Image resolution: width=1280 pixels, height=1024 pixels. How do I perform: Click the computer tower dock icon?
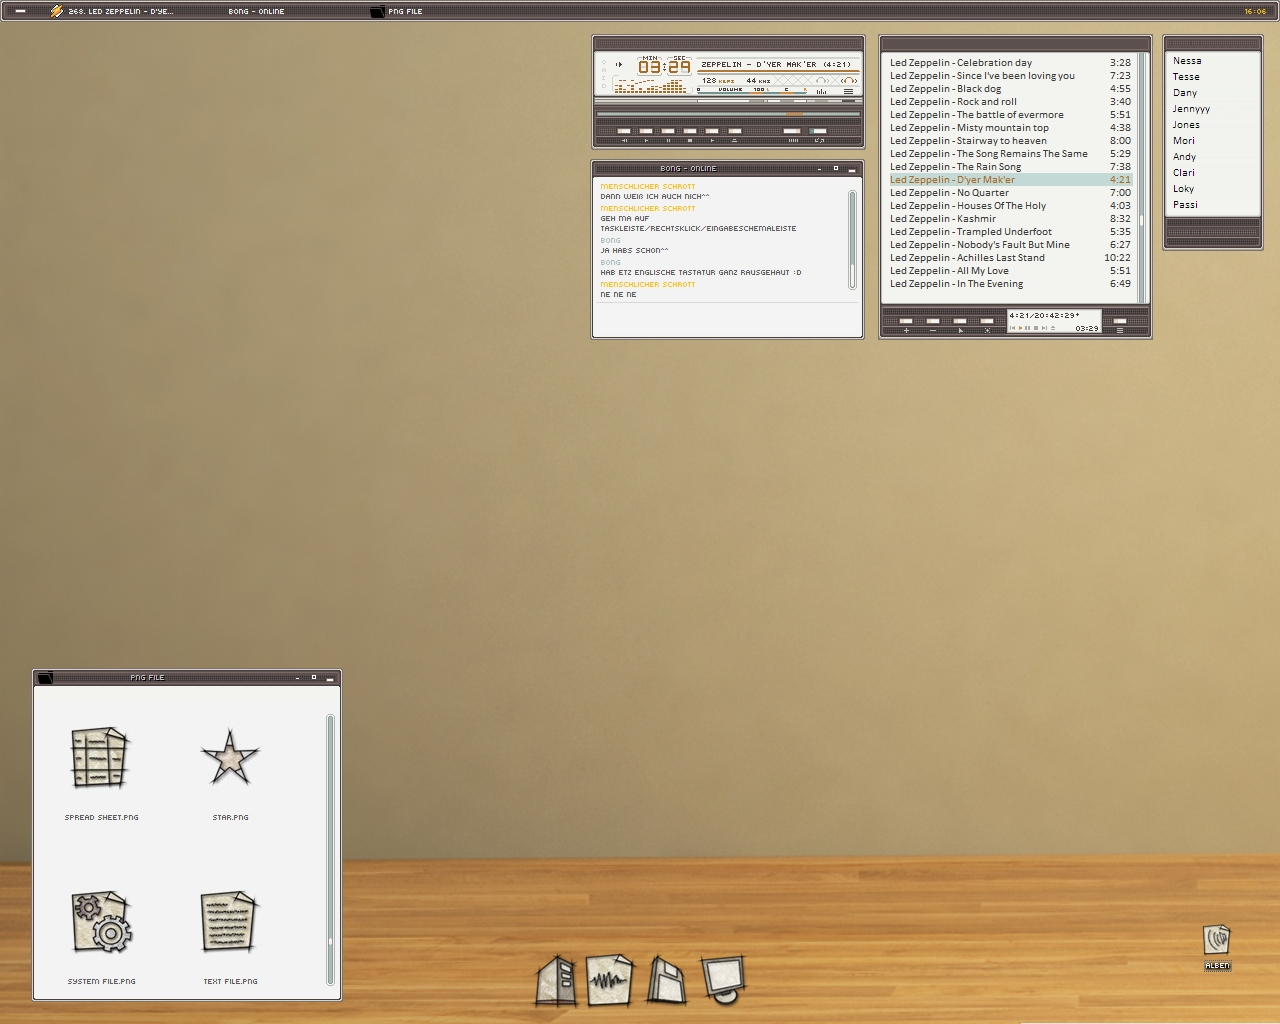pos(556,980)
